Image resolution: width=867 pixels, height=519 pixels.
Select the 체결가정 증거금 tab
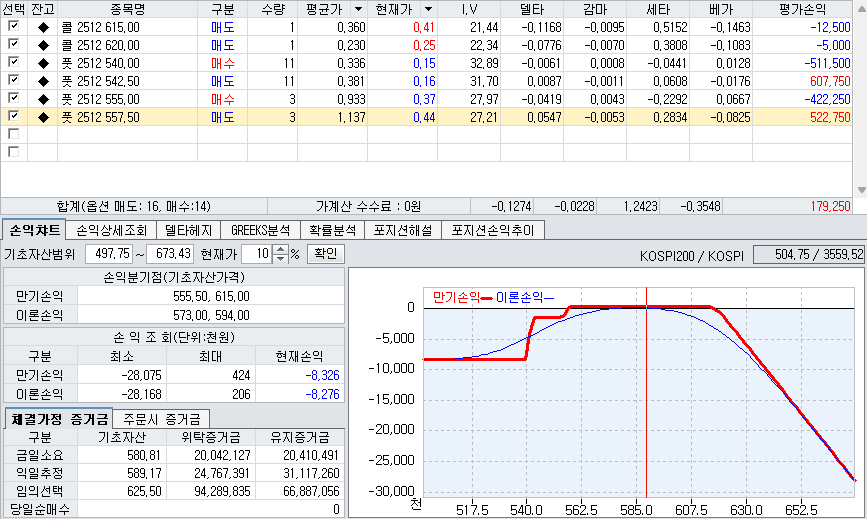click(x=59, y=418)
